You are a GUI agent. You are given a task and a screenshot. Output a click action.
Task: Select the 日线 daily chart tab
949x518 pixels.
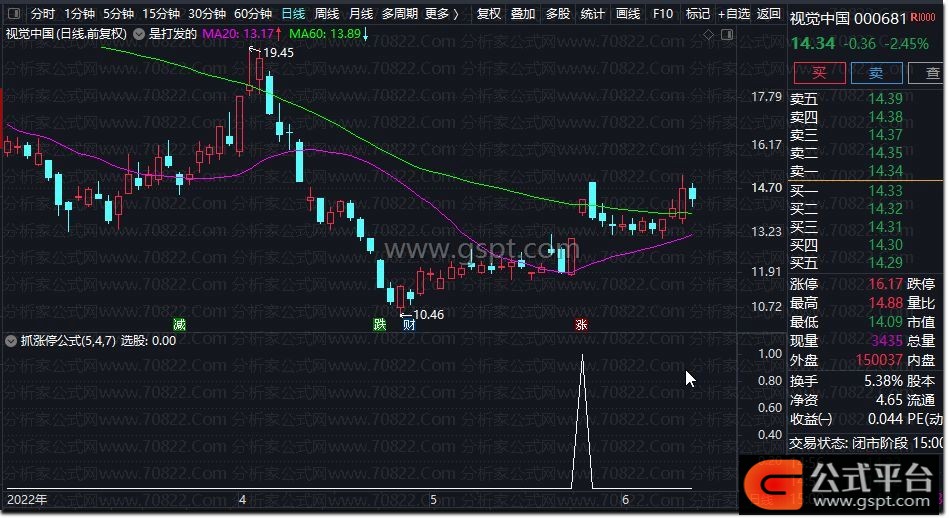[294, 13]
